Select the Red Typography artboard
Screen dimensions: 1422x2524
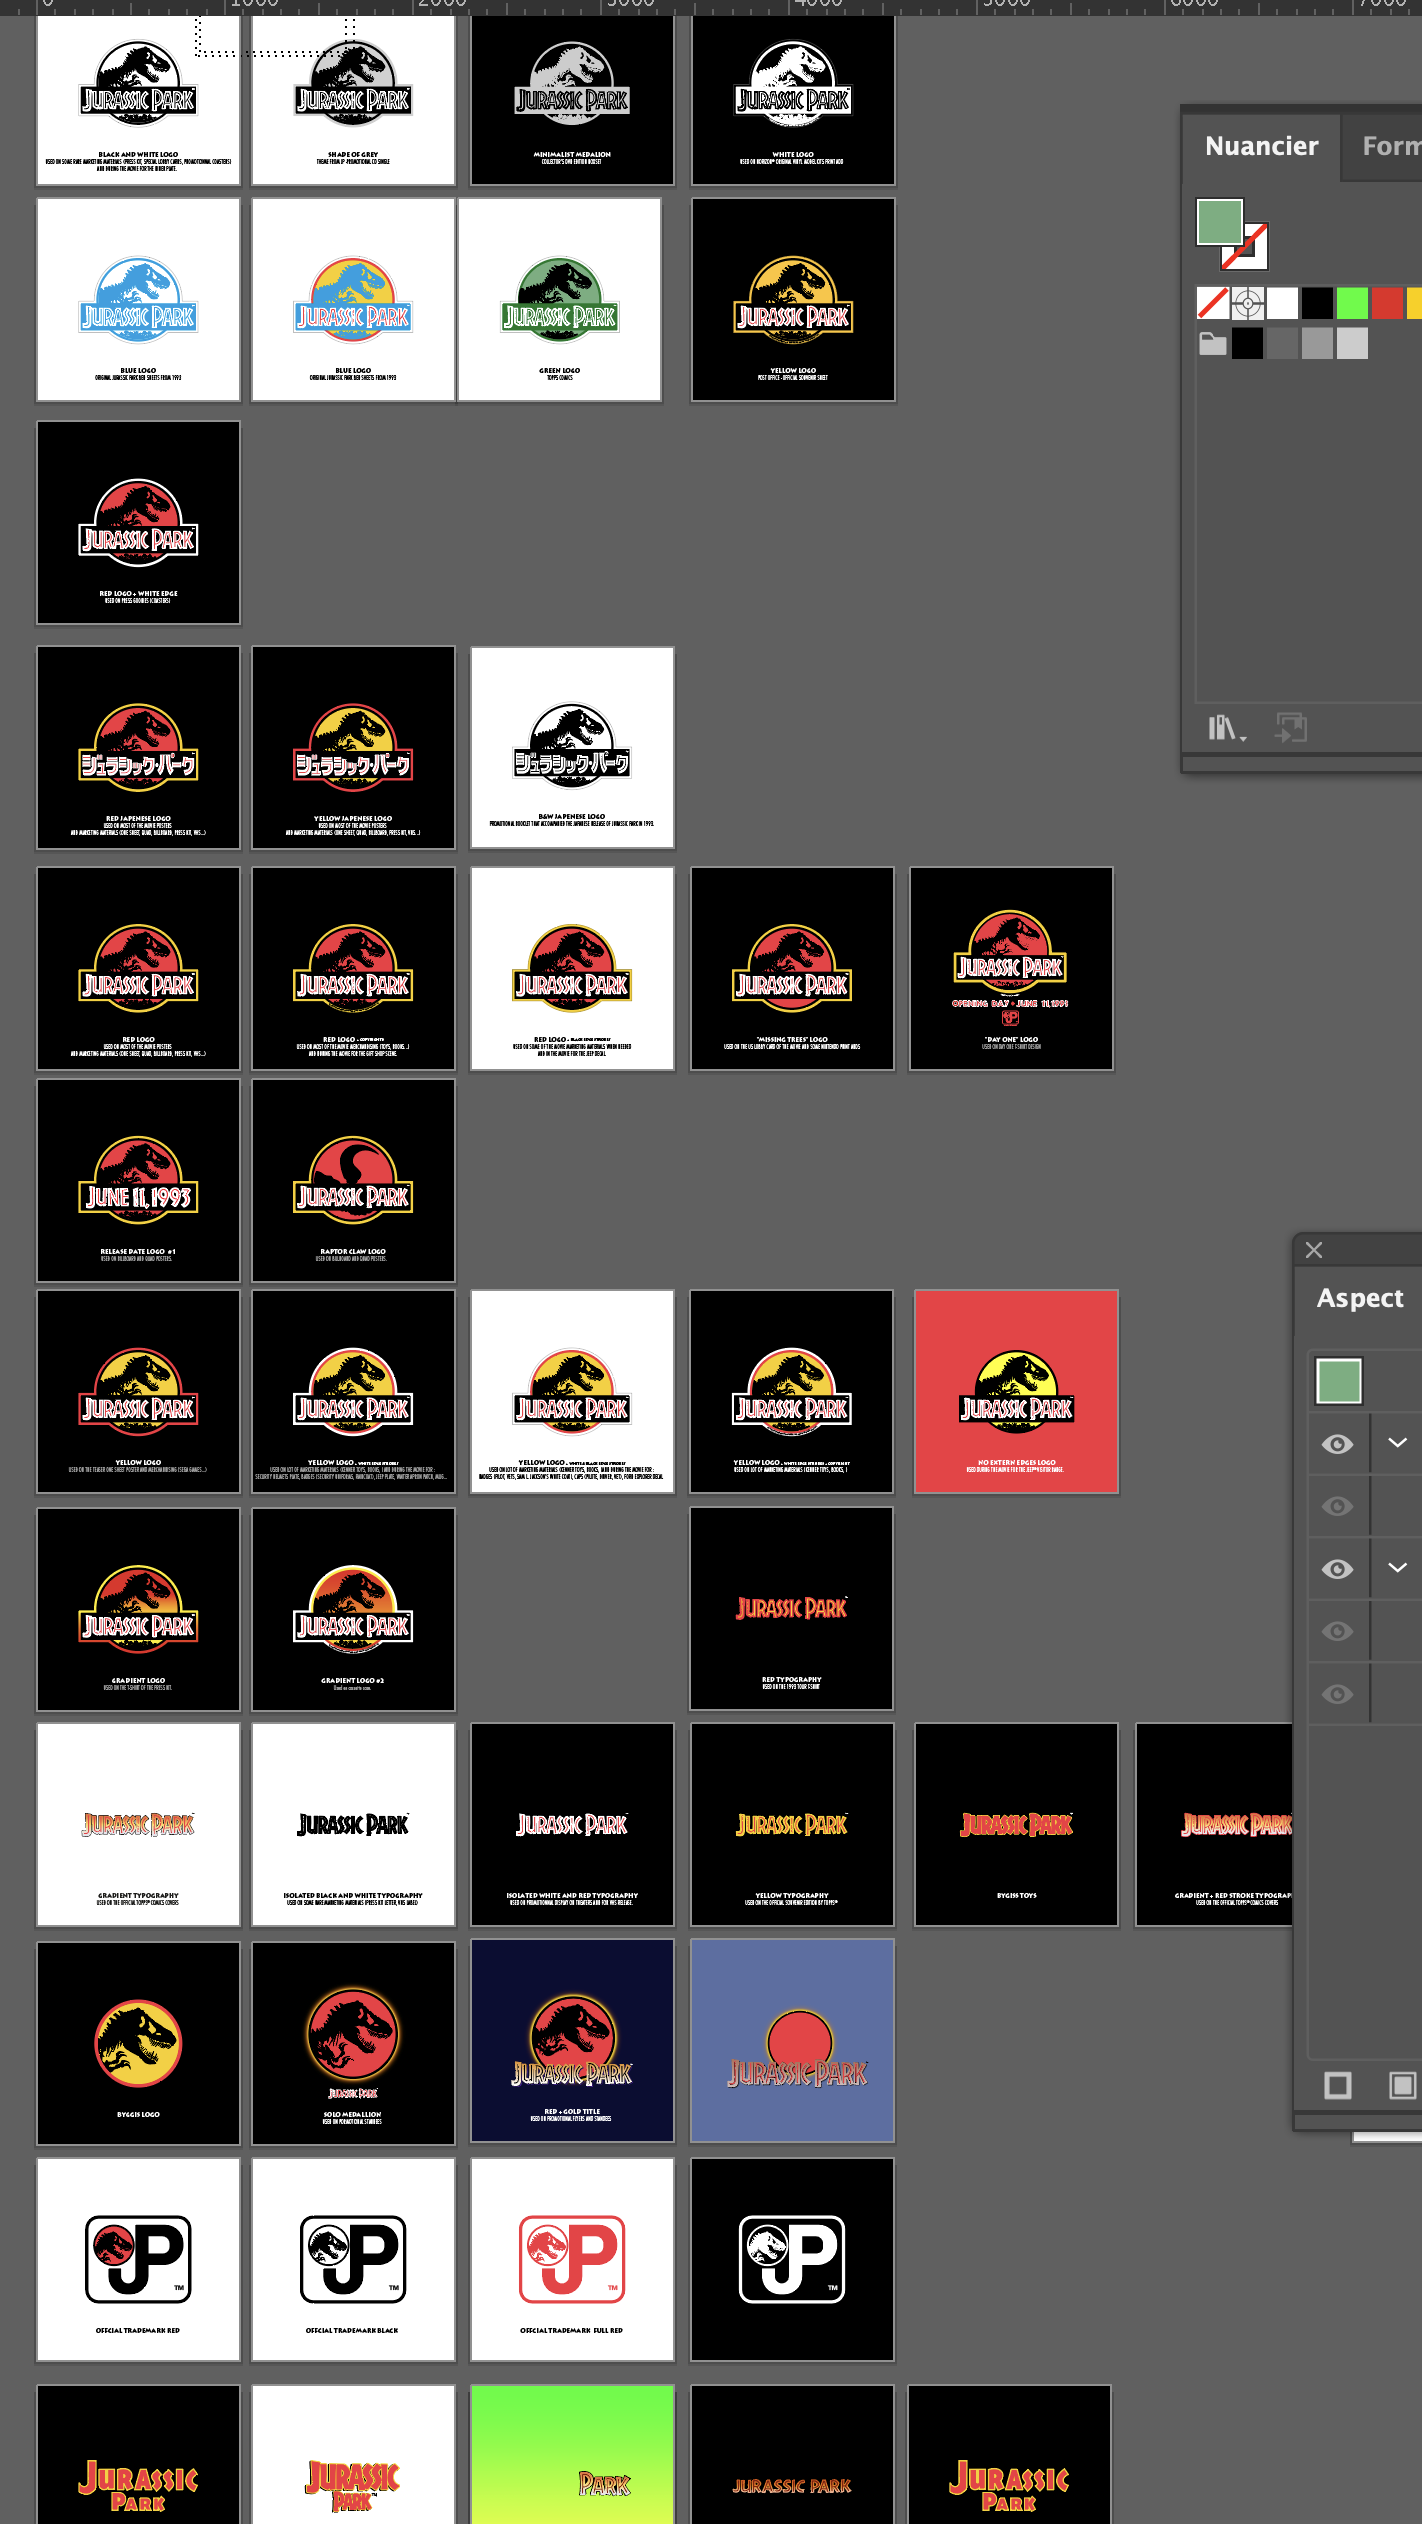point(791,1608)
